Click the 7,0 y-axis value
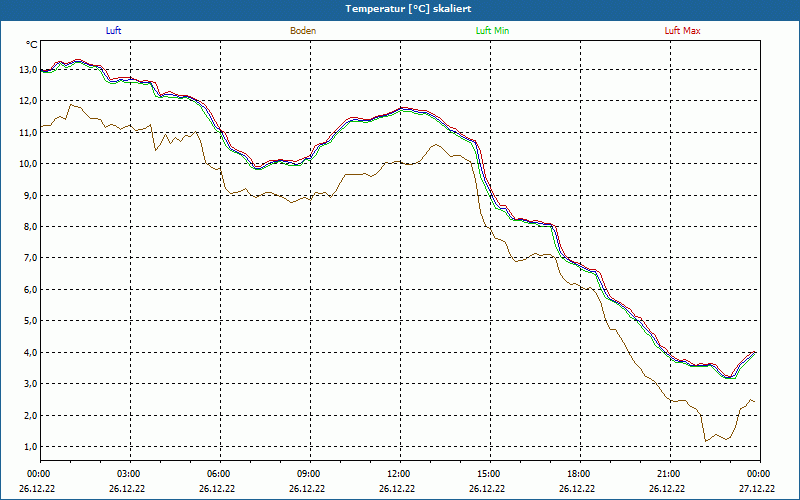The height and width of the screenshot is (500, 800). pos(30,258)
